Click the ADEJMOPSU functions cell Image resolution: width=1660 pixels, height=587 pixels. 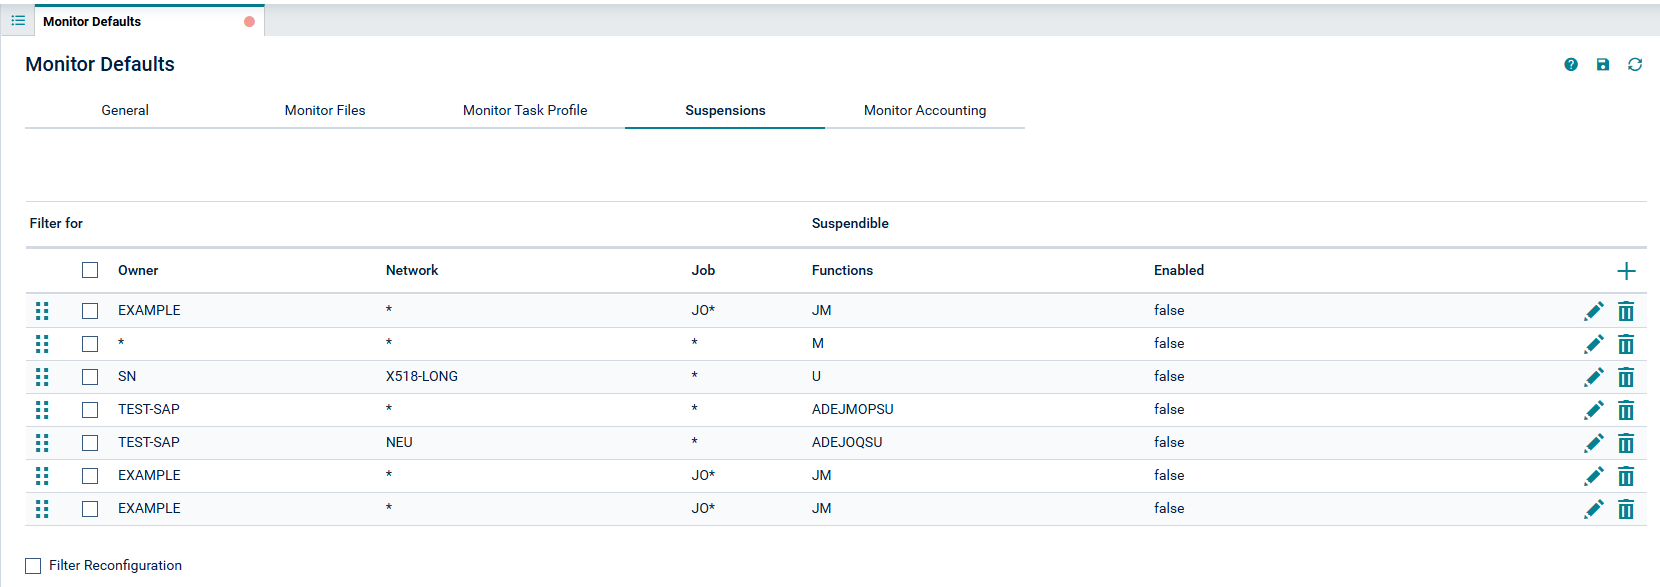tap(853, 409)
